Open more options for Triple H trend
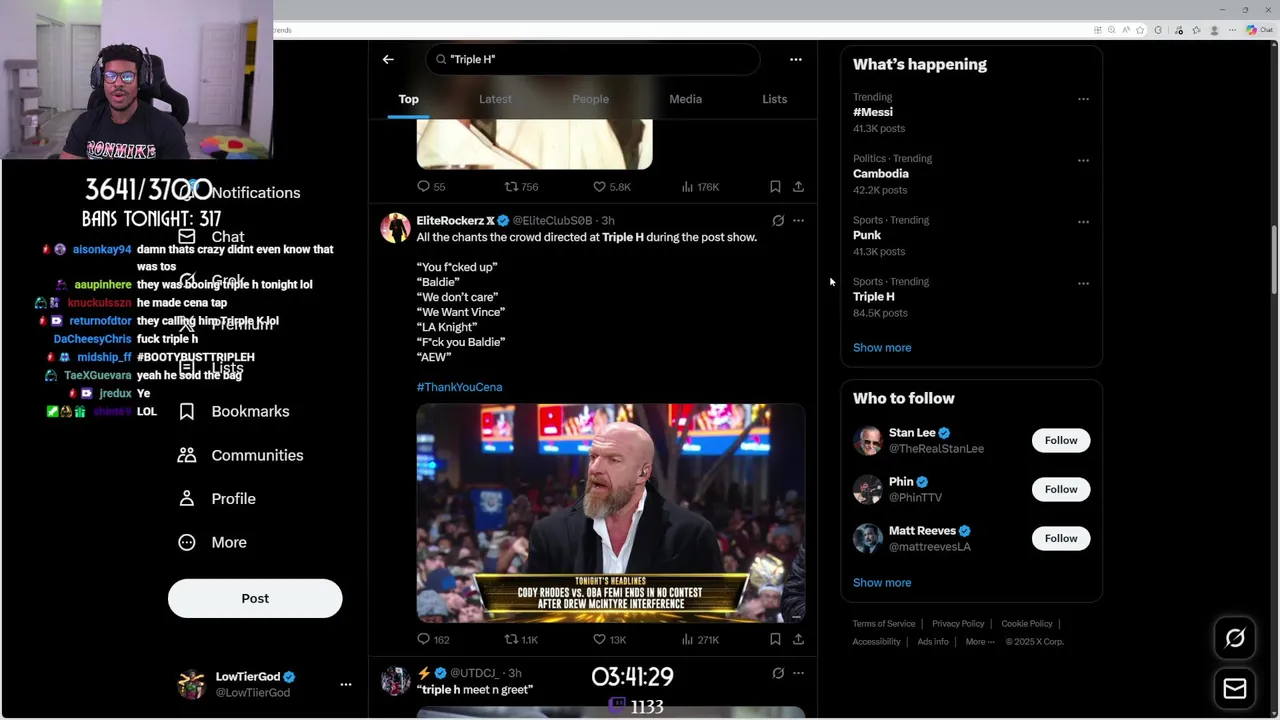Screen dimensions: 1280x720 point(1083,283)
